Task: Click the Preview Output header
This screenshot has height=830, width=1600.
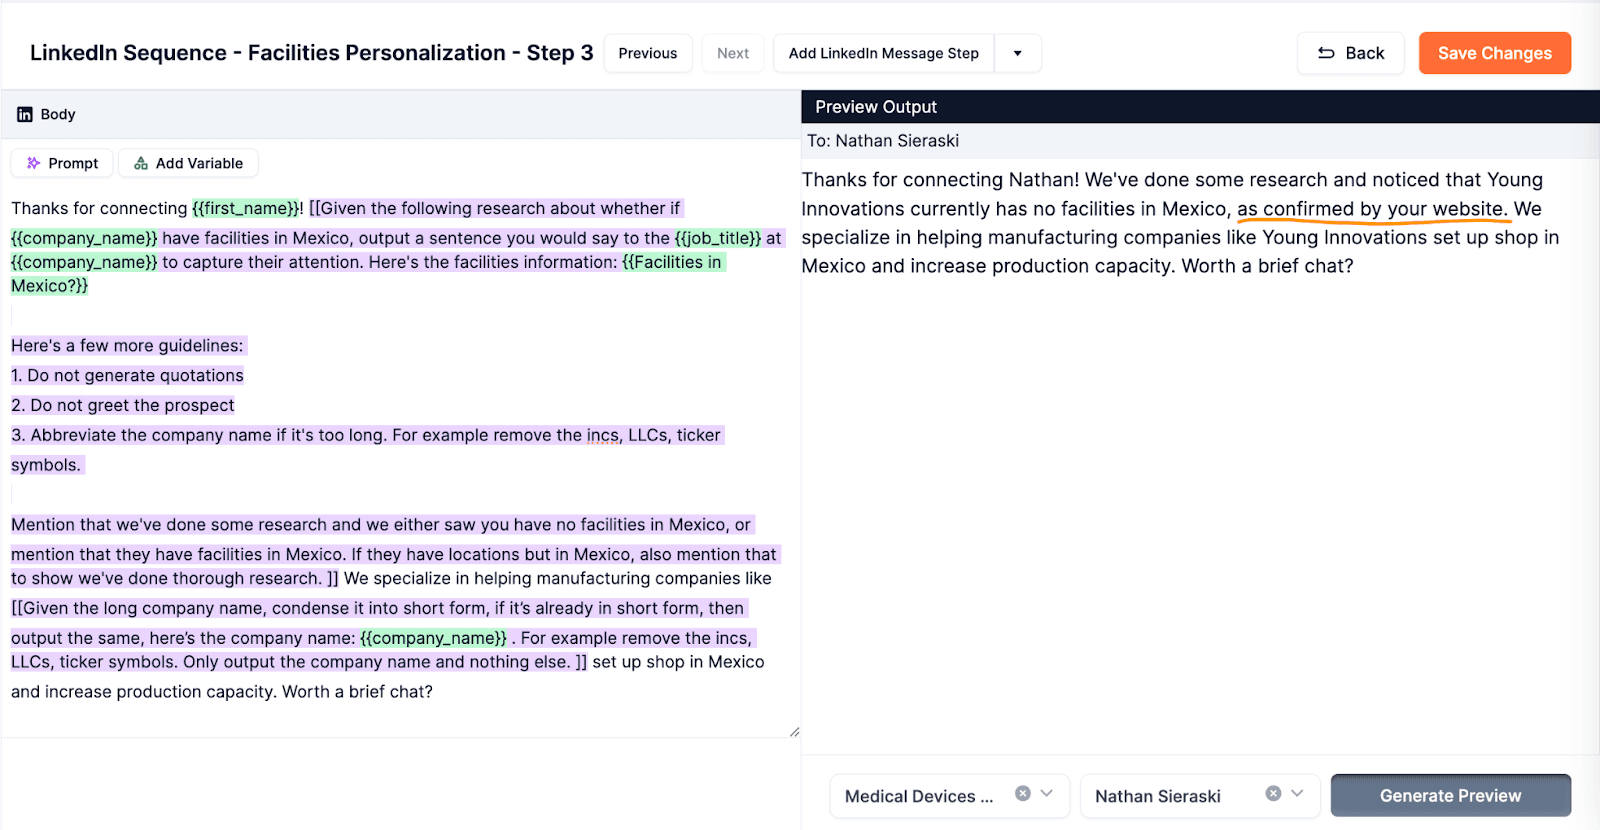Action: (x=1200, y=107)
